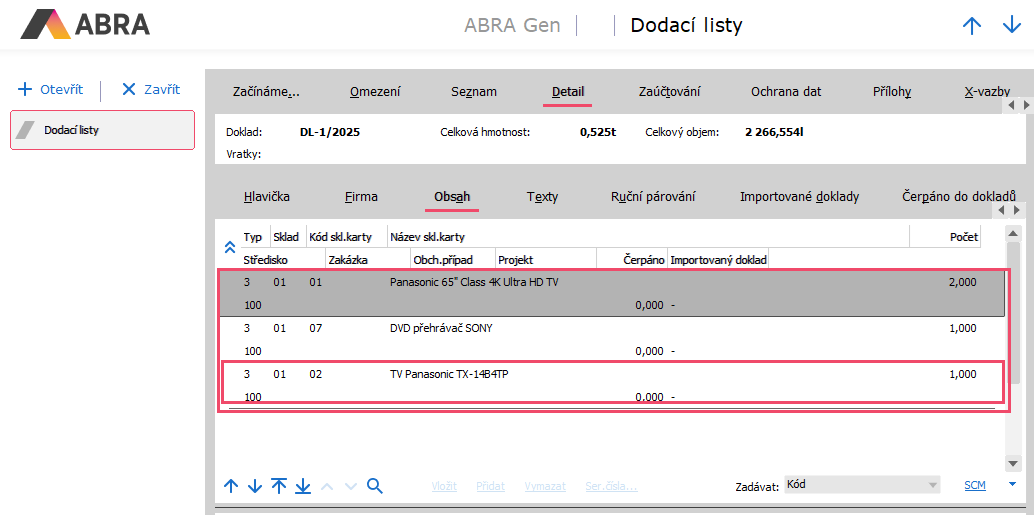Jump to first row with bottom toolbar icon
This screenshot has height=515, width=1034.
pyautogui.click(x=279, y=487)
